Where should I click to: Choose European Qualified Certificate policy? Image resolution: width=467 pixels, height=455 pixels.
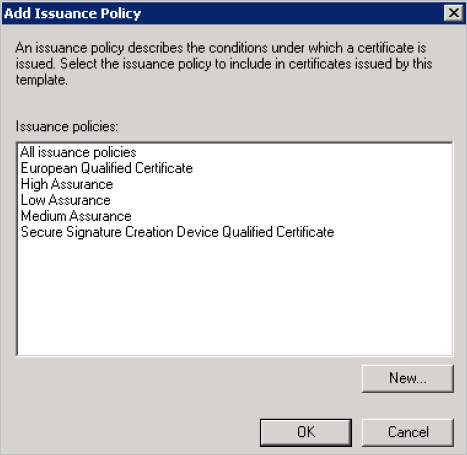(x=107, y=168)
